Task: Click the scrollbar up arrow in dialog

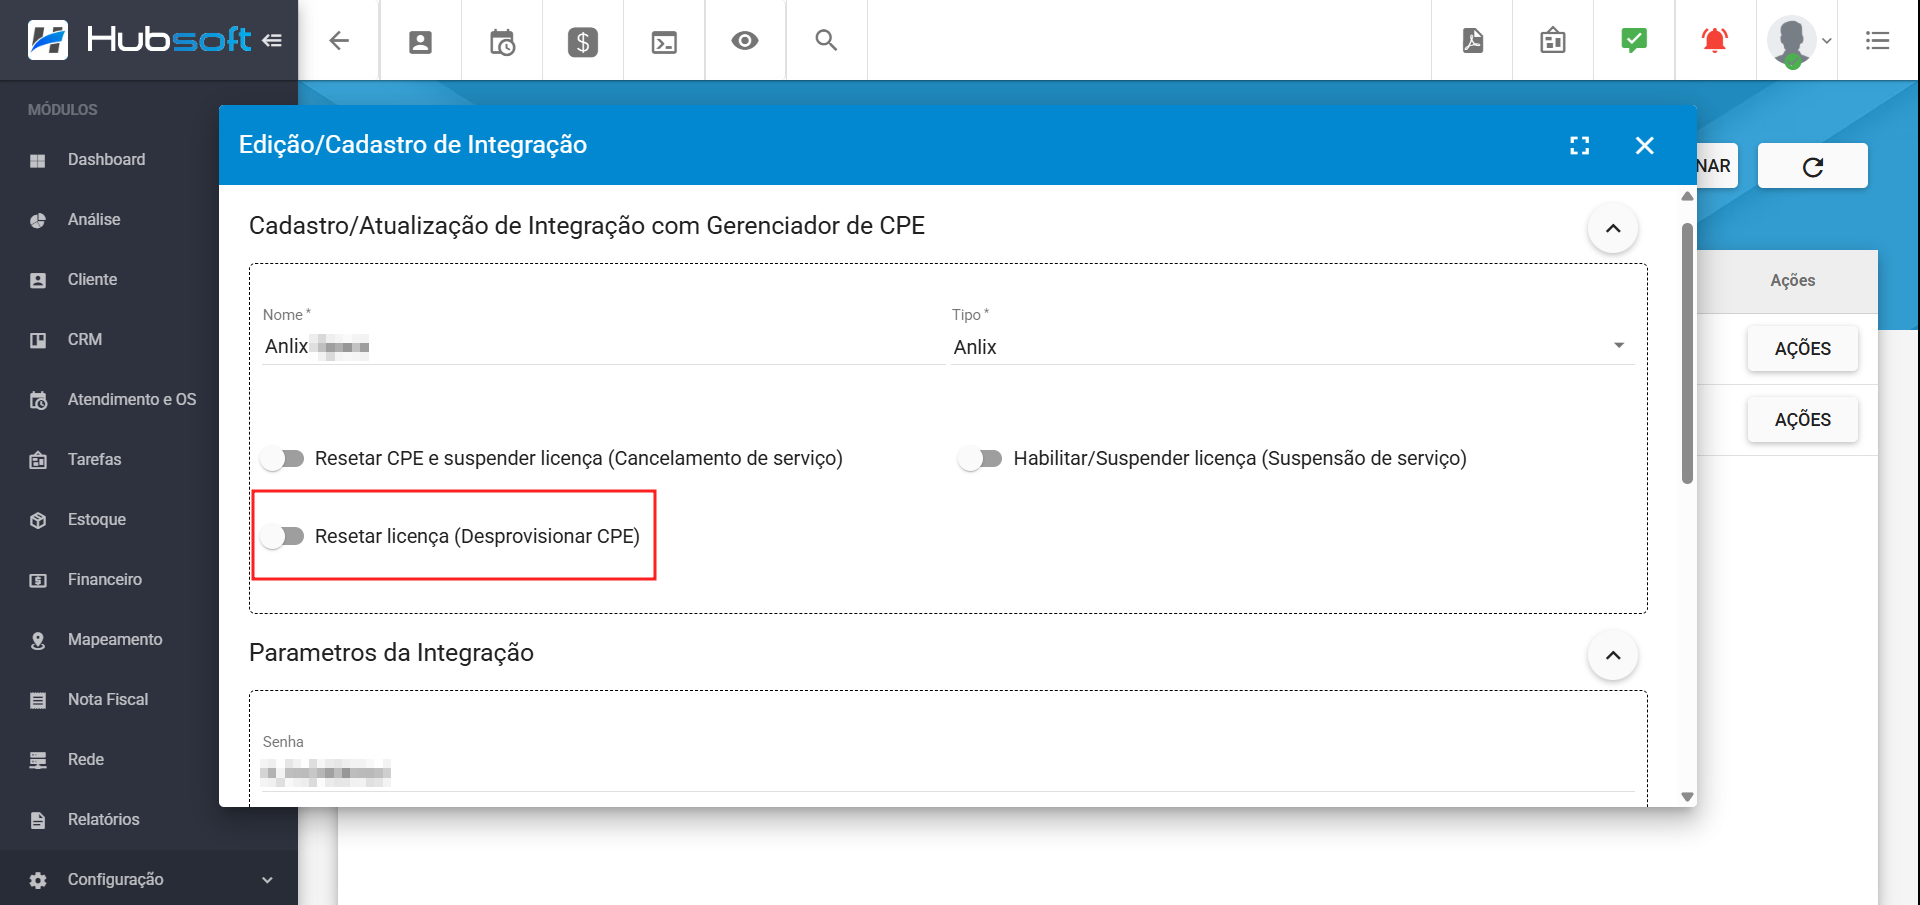Action: [1688, 196]
